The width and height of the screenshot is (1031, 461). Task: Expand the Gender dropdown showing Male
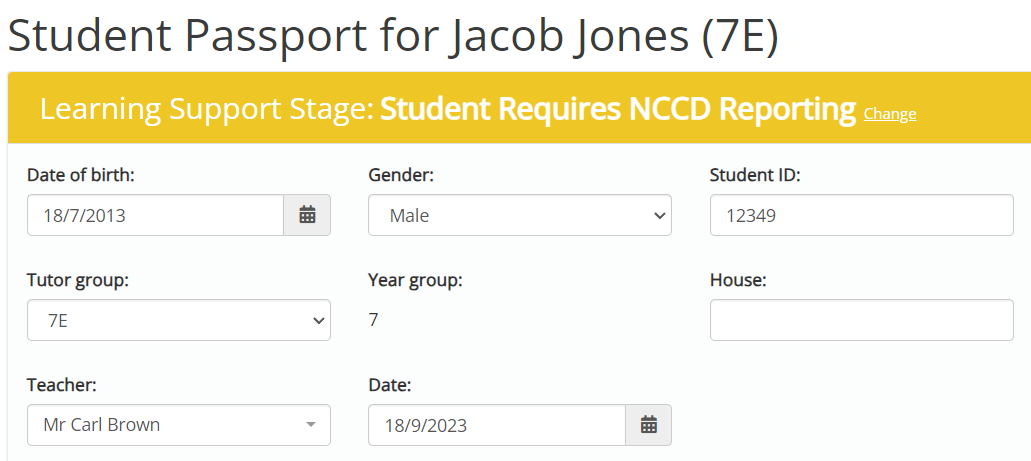pos(519,214)
